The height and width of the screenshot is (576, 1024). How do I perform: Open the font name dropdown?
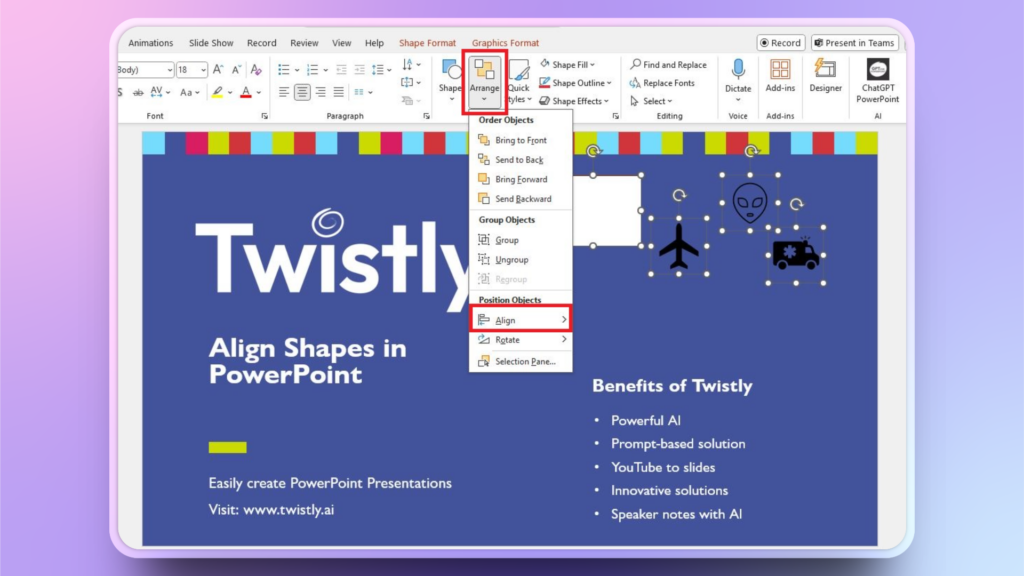170,70
